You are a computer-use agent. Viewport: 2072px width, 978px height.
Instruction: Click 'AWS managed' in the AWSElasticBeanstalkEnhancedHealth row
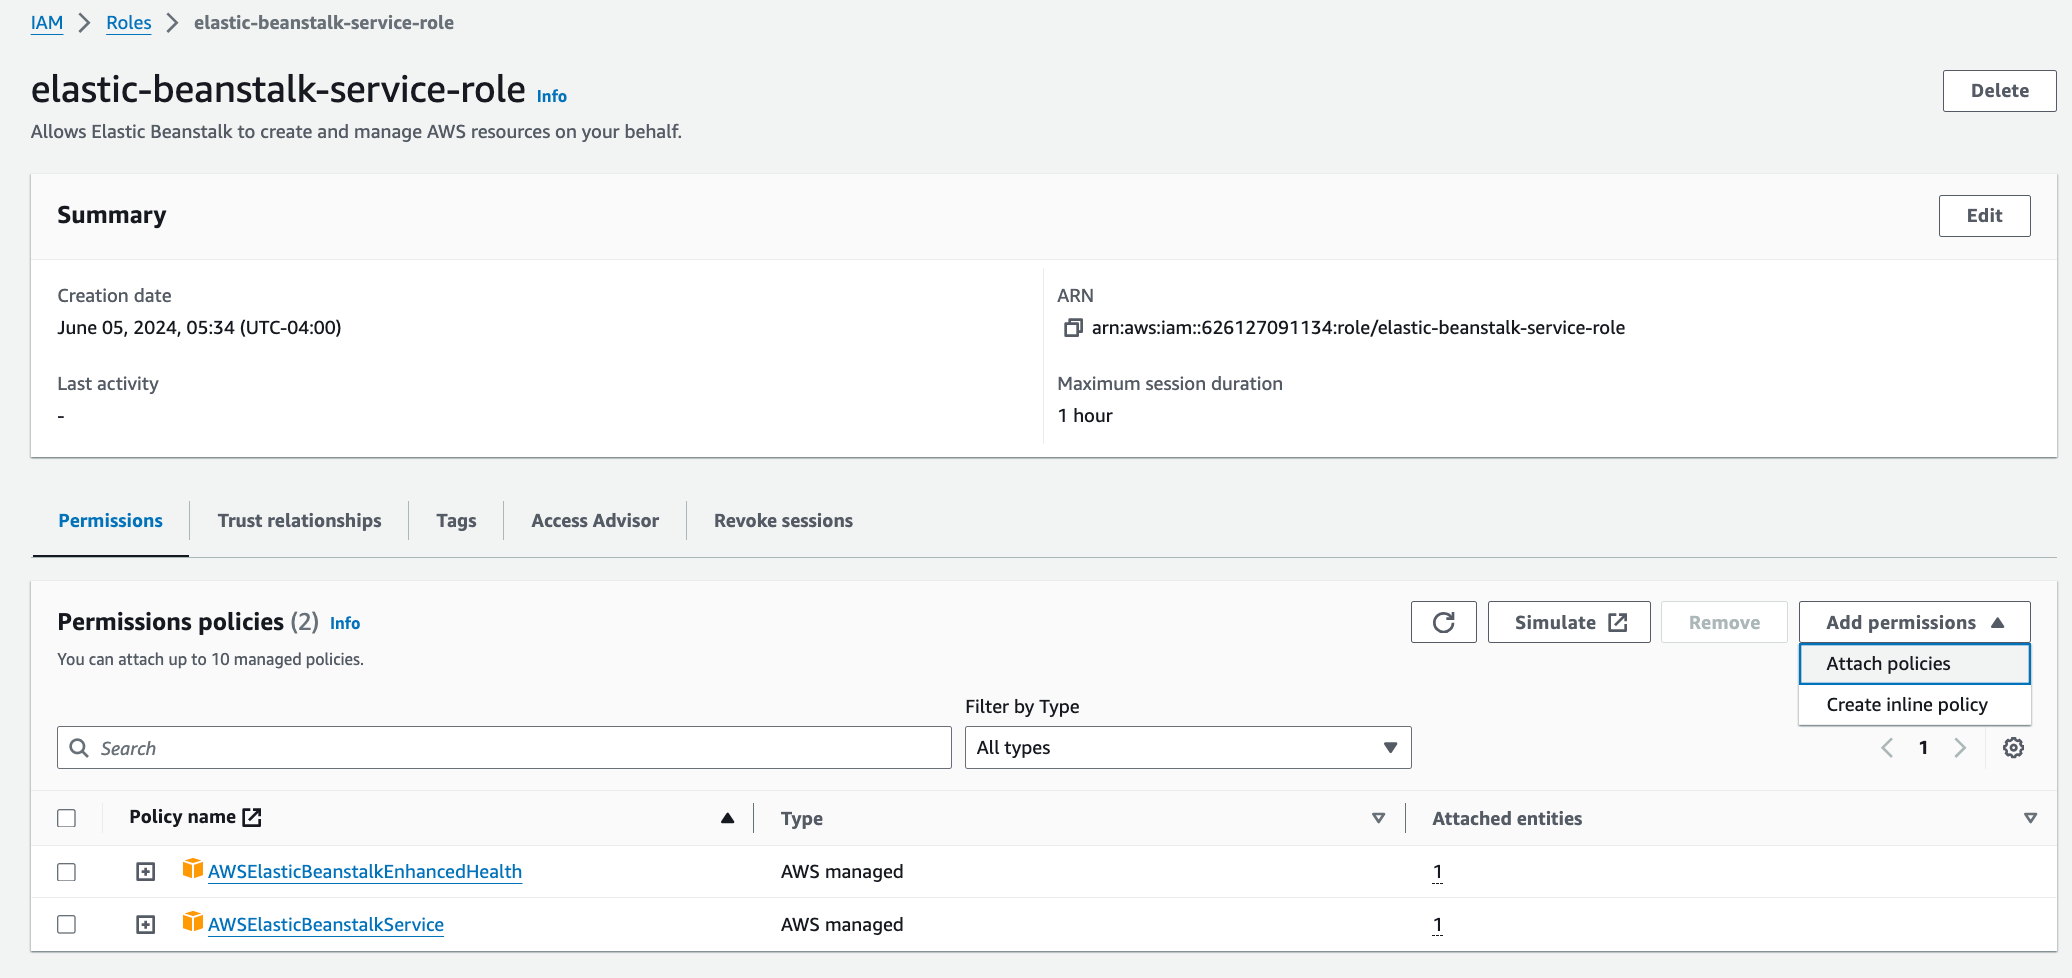842,872
